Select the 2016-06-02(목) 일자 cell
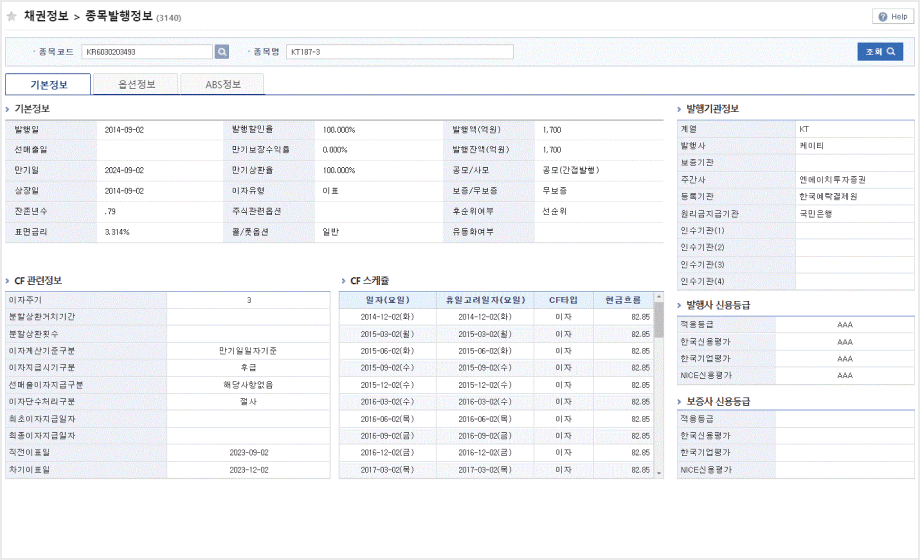This screenshot has height=560, width=920. [x=387, y=419]
